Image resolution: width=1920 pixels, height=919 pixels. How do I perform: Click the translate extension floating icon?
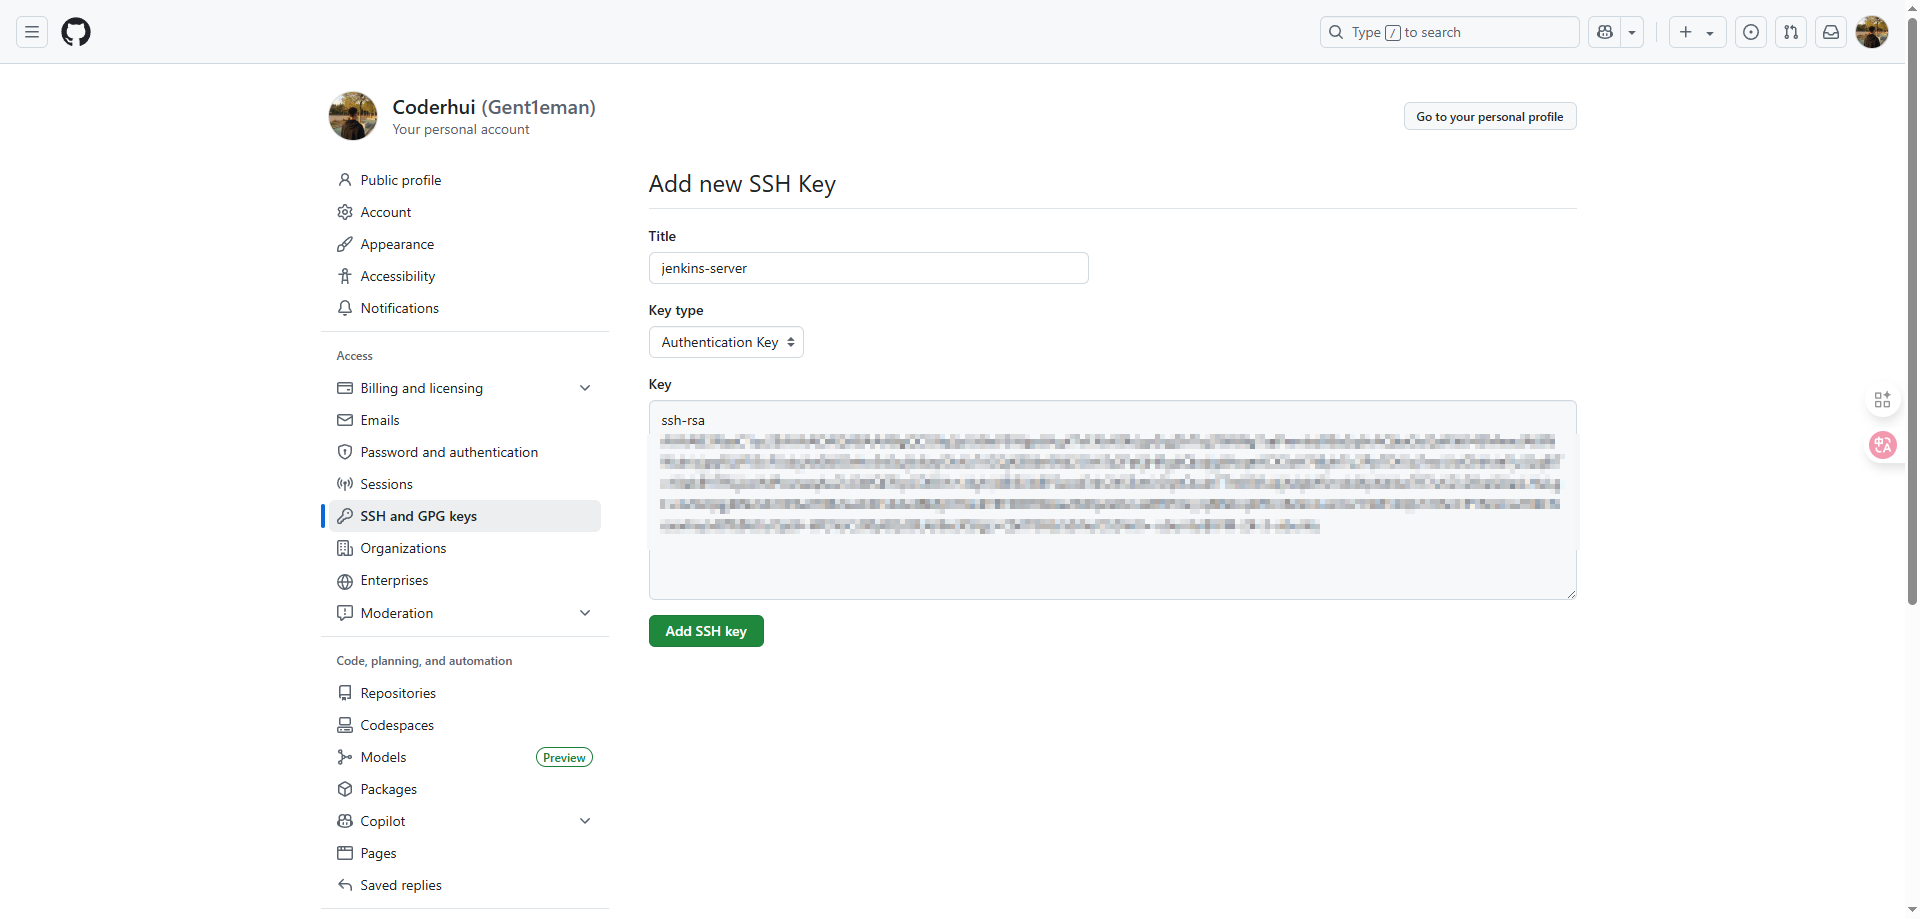pyautogui.click(x=1882, y=445)
